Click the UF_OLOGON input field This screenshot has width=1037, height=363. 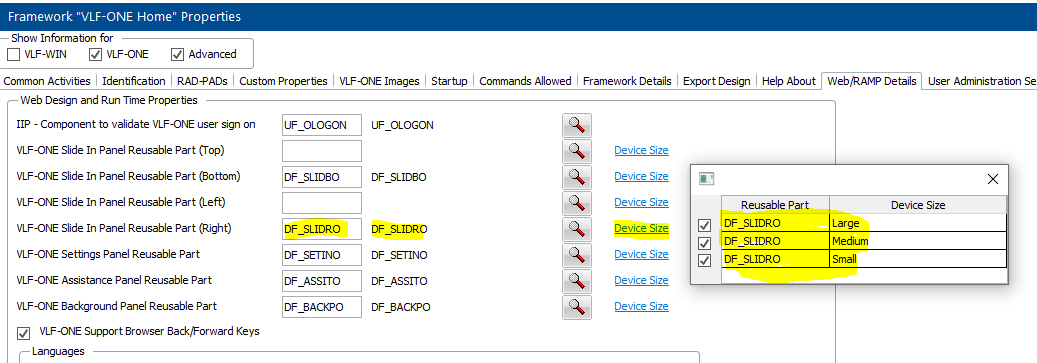click(x=322, y=124)
